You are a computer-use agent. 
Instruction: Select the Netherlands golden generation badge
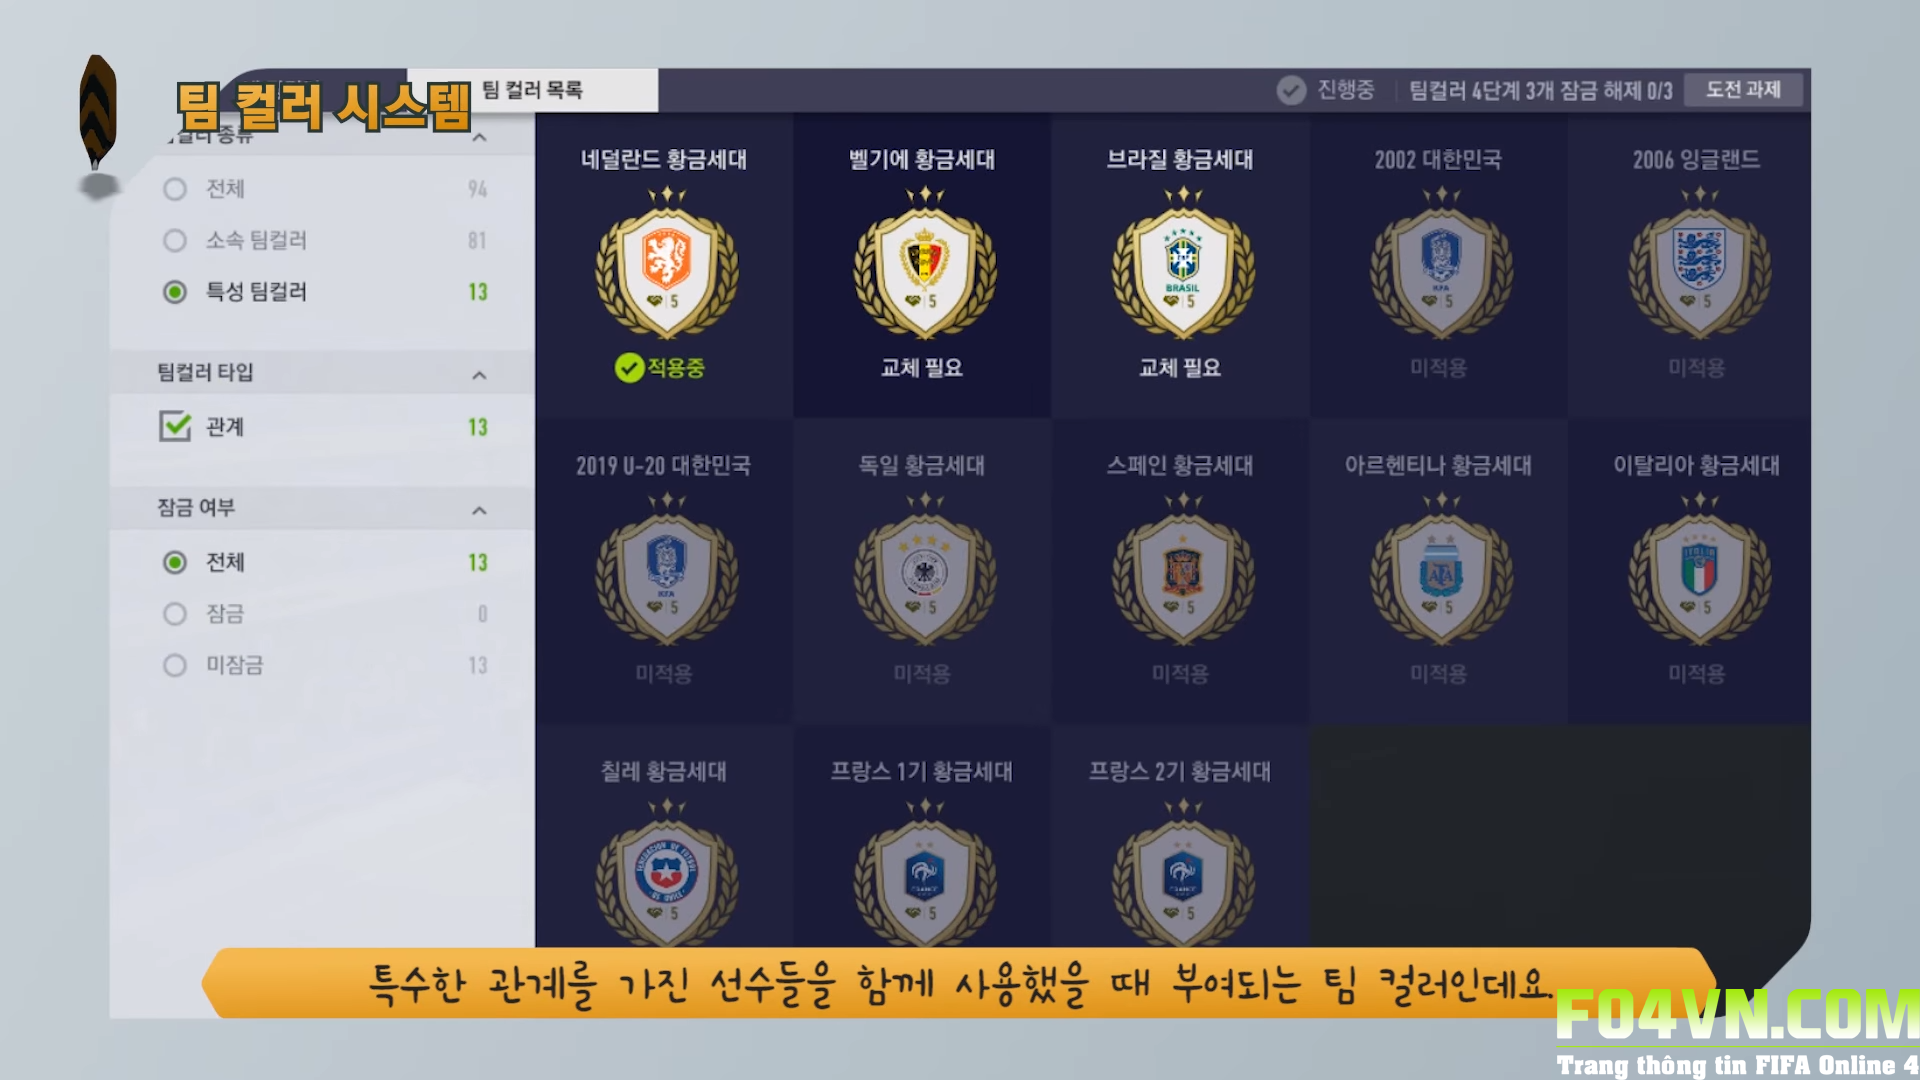(666, 264)
